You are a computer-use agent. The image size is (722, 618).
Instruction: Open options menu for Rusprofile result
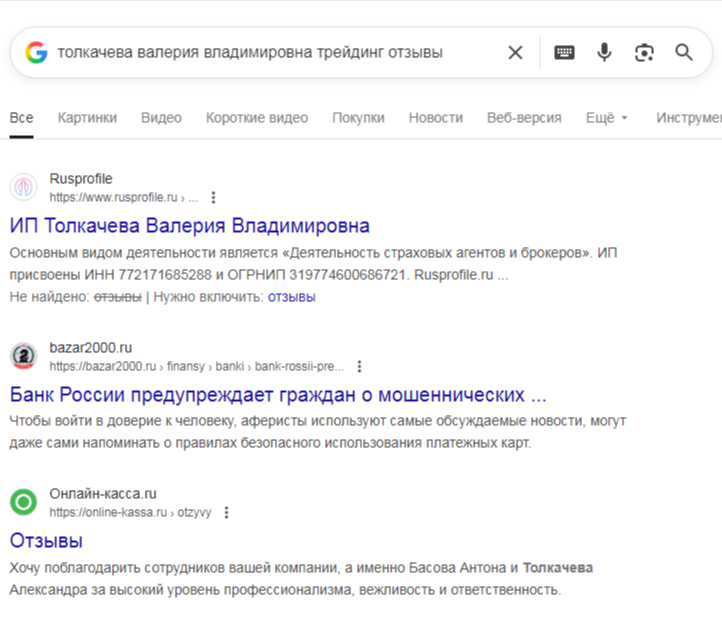pyautogui.click(x=213, y=198)
